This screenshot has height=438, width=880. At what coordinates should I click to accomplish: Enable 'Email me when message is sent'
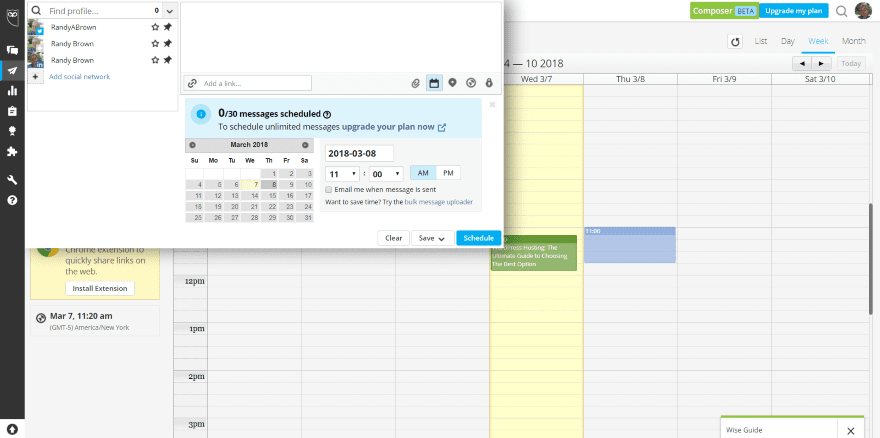329,188
